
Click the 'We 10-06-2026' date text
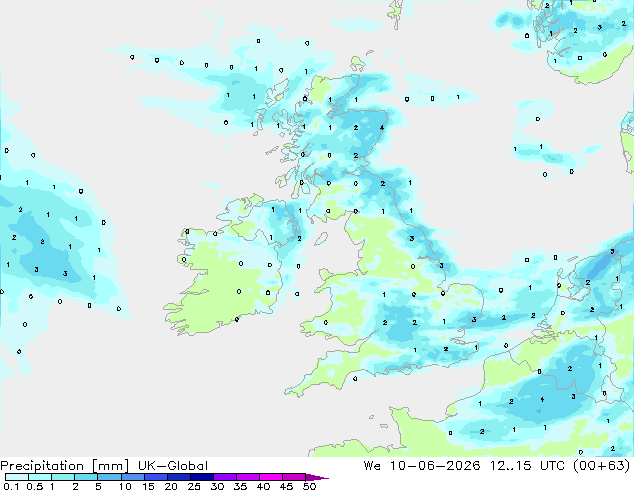pyautogui.click(x=422, y=466)
